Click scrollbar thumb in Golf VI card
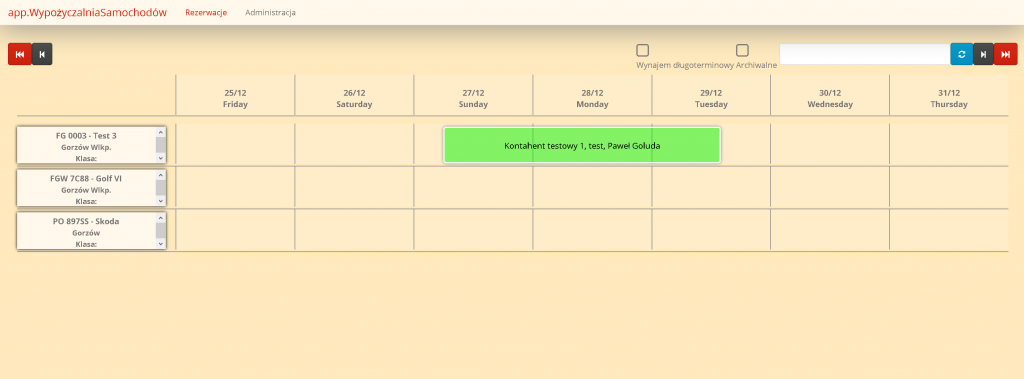This screenshot has width=1024, height=379. 161,188
